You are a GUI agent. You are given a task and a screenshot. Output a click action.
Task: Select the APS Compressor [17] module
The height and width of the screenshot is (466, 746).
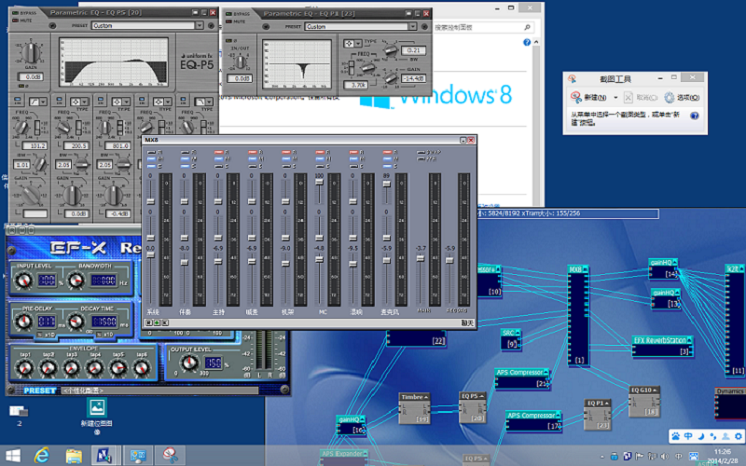click(x=533, y=422)
